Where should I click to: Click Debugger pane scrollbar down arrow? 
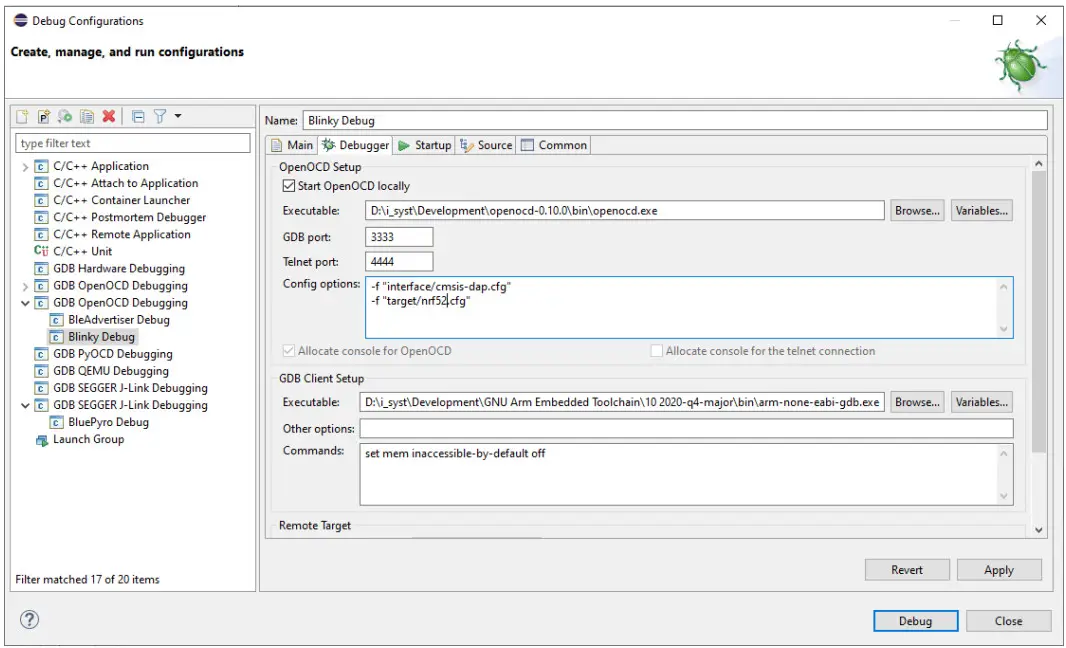[1038, 530]
